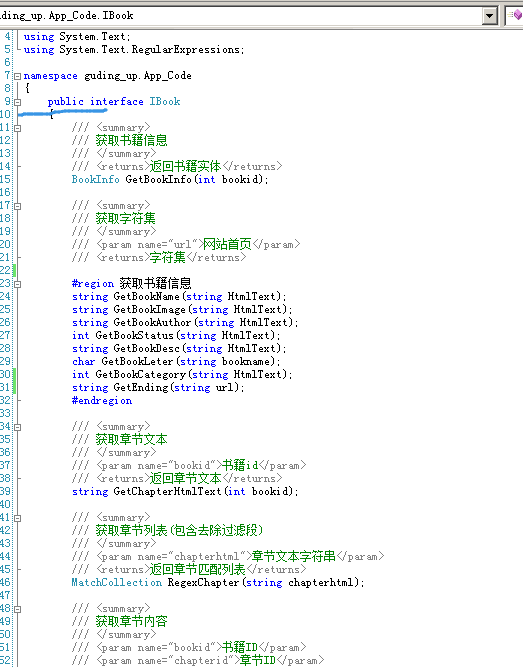Click the GetBookImage method declaration
The width and height of the screenshot is (523, 667).
click(182, 310)
